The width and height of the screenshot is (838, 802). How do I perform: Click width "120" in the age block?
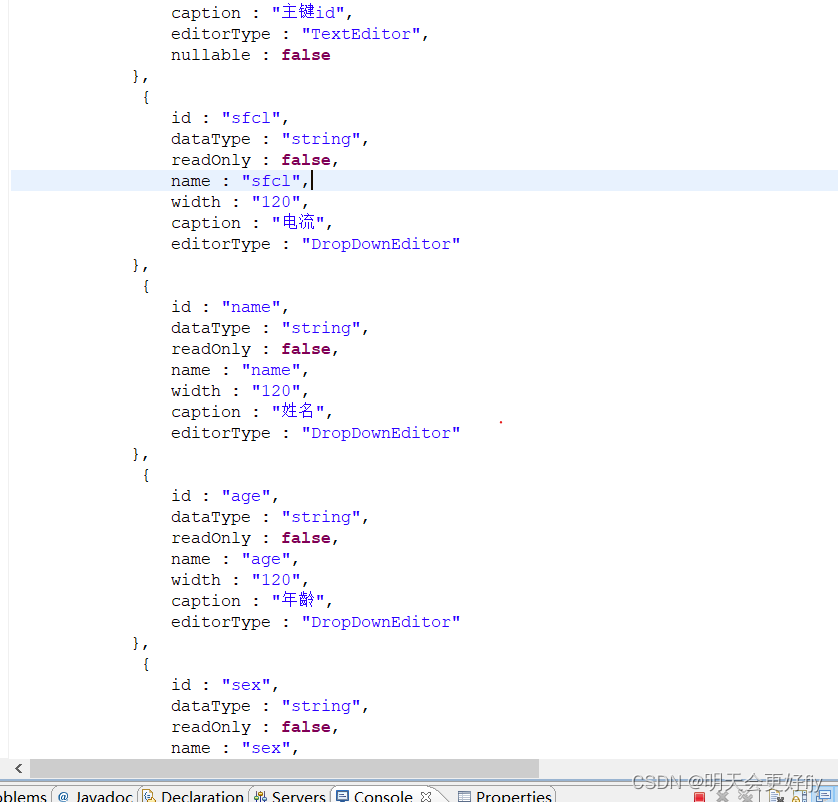276,580
